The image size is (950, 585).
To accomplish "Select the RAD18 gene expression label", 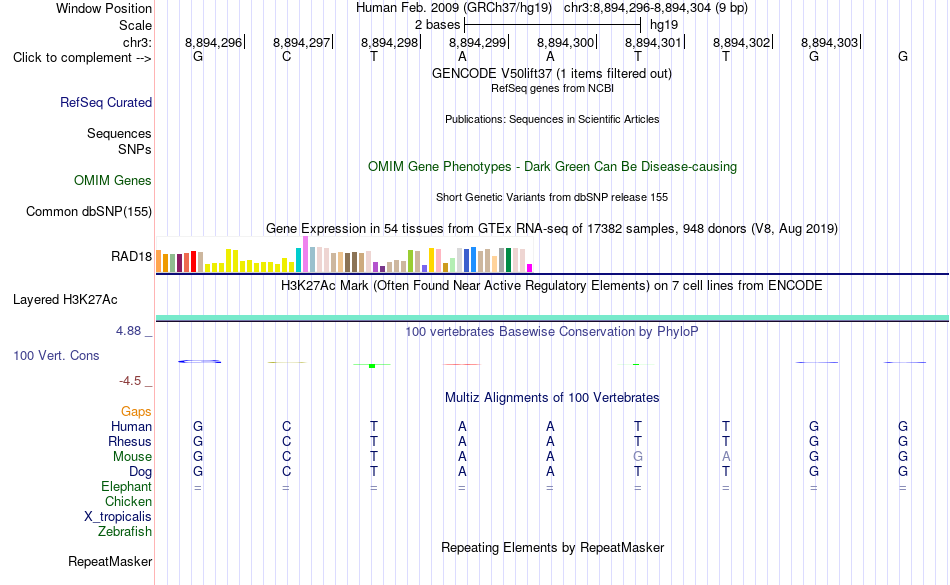I will coord(131,256).
